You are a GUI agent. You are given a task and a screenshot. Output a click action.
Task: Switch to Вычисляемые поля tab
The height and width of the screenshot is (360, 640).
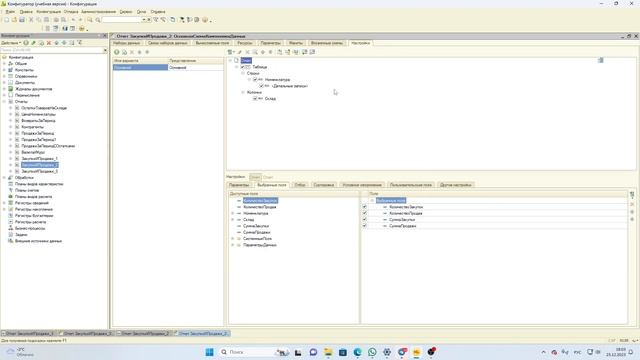[212, 43]
